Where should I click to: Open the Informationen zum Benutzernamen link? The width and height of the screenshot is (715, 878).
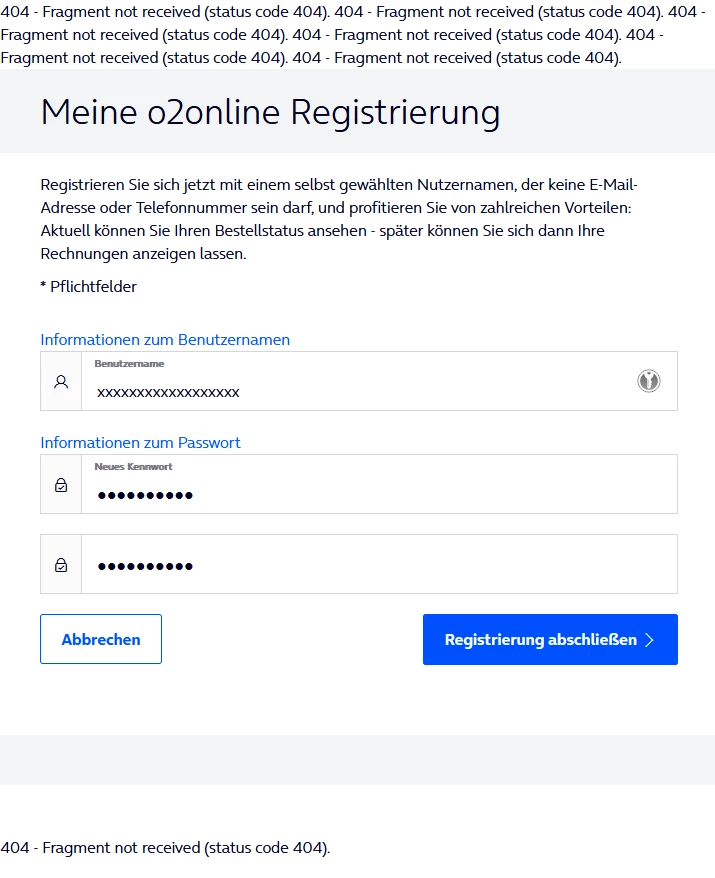(165, 340)
